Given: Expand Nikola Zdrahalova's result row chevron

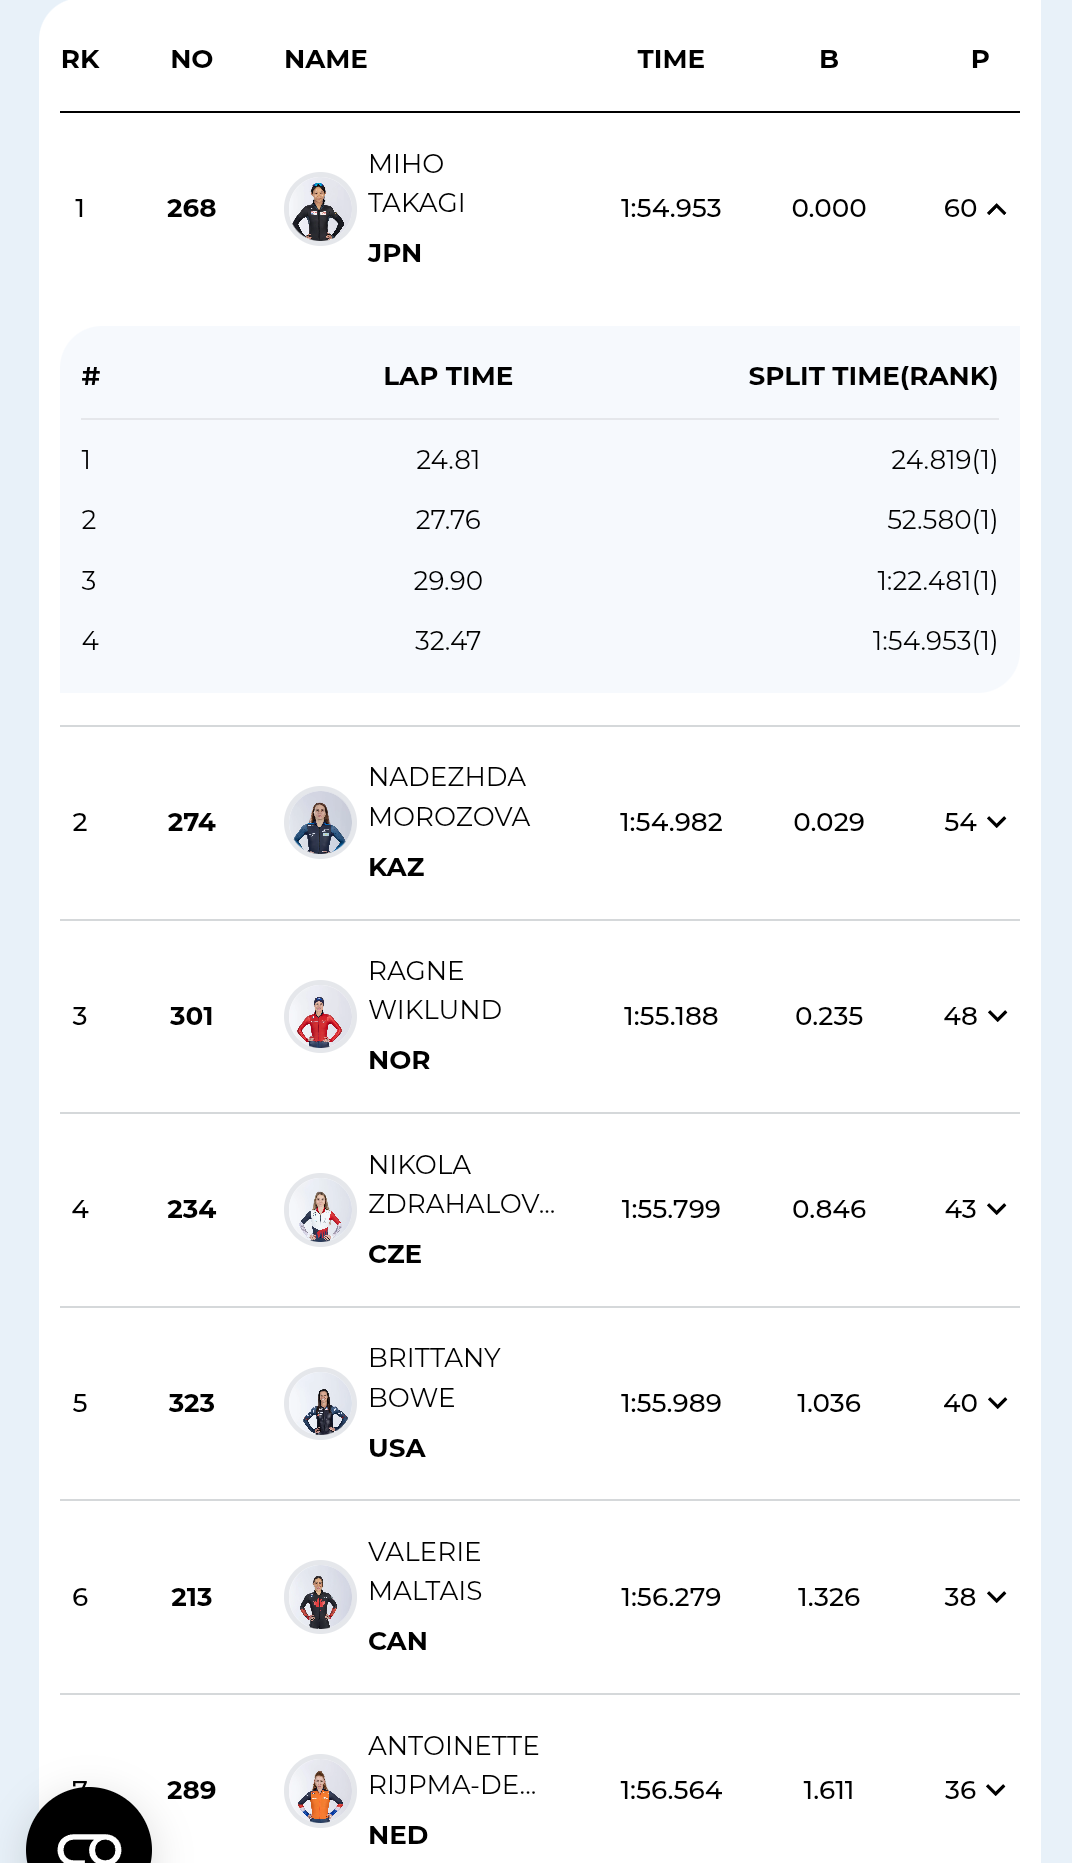Looking at the screenshot, I should click(x=996, y=1209).
